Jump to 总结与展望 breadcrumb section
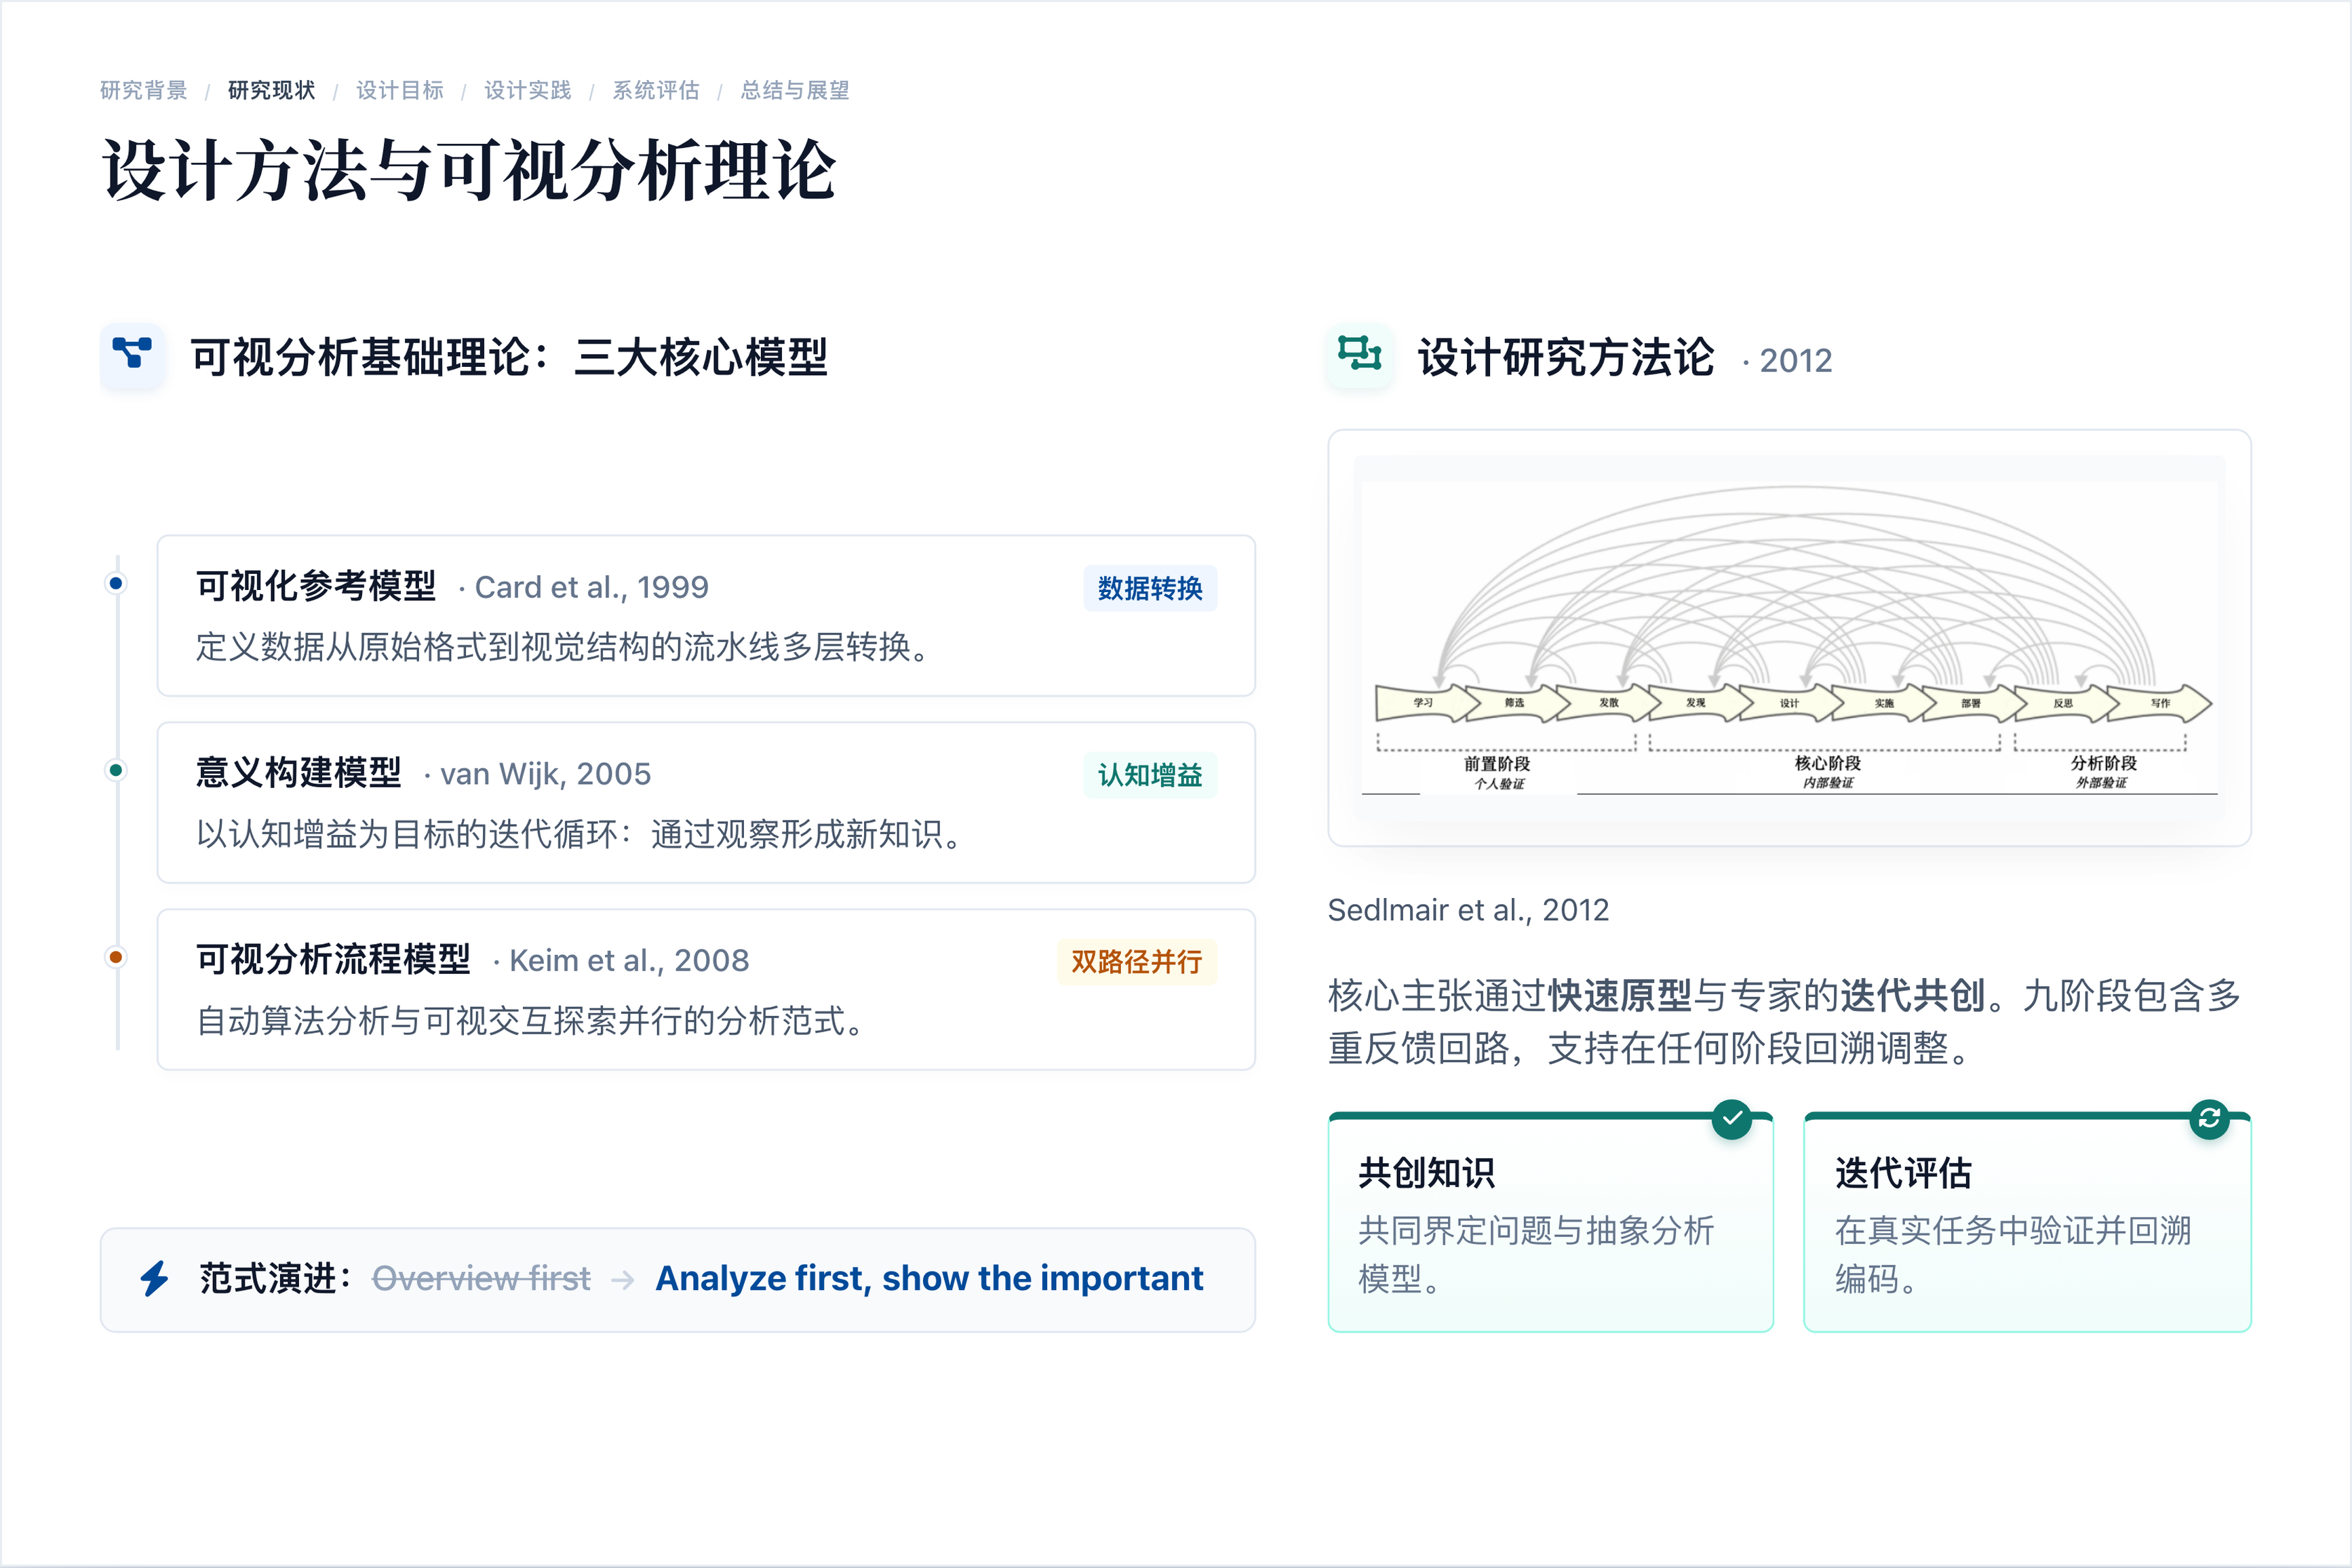The width and height of the screenshot is (2352, 1568). [794, 91]
